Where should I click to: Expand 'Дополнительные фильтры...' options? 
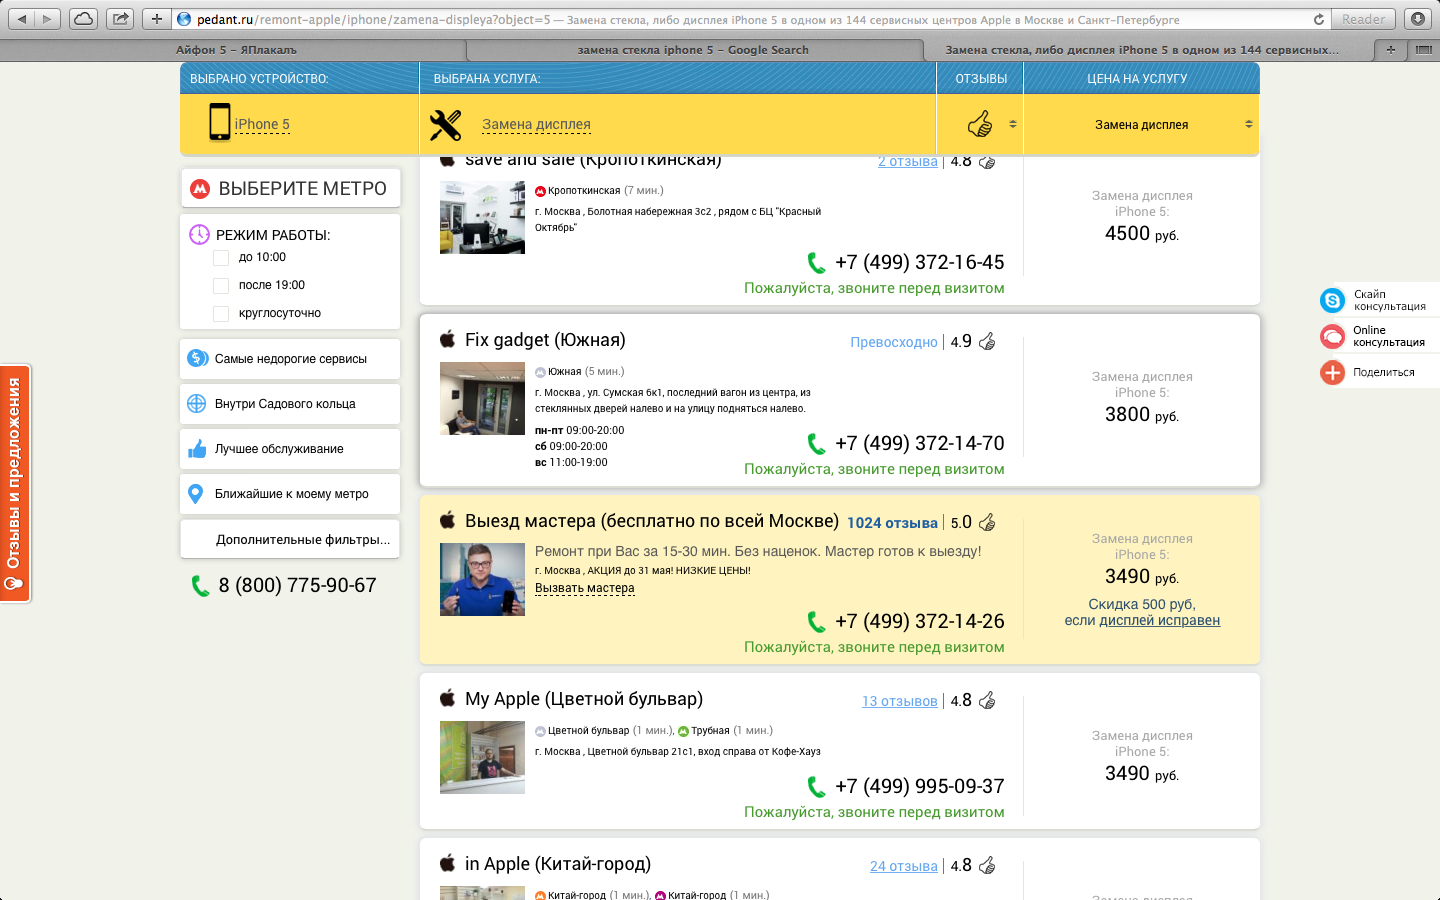click(x=290, y=539)
